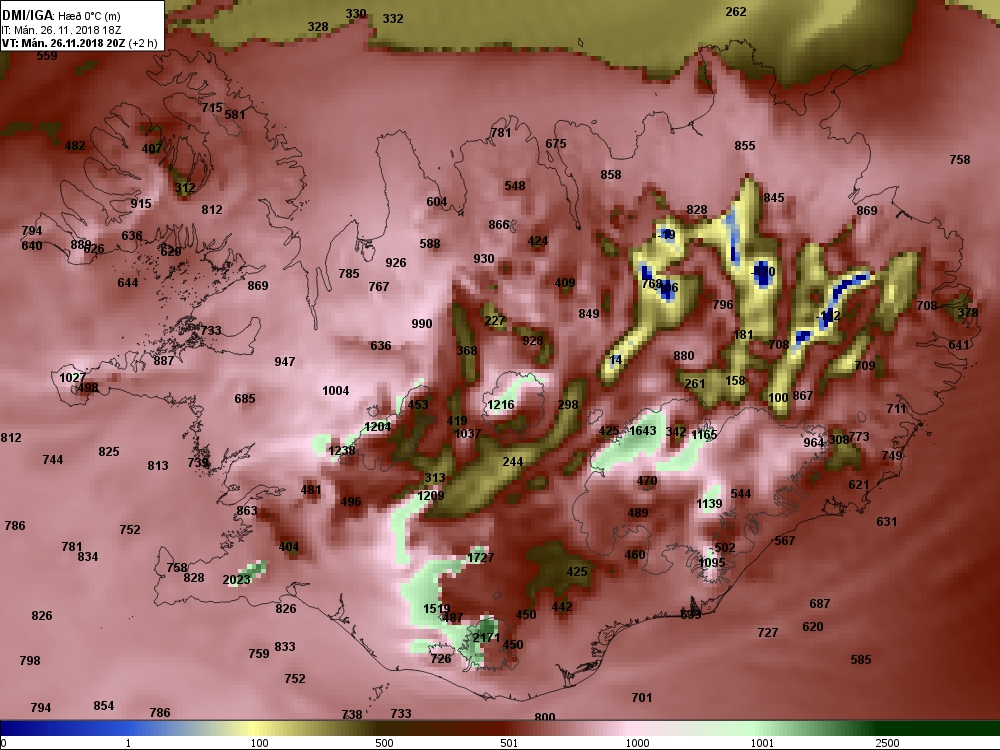Click the 1238 height value
The width and height of the screenshot is (1000, 750).
point(342,451)
